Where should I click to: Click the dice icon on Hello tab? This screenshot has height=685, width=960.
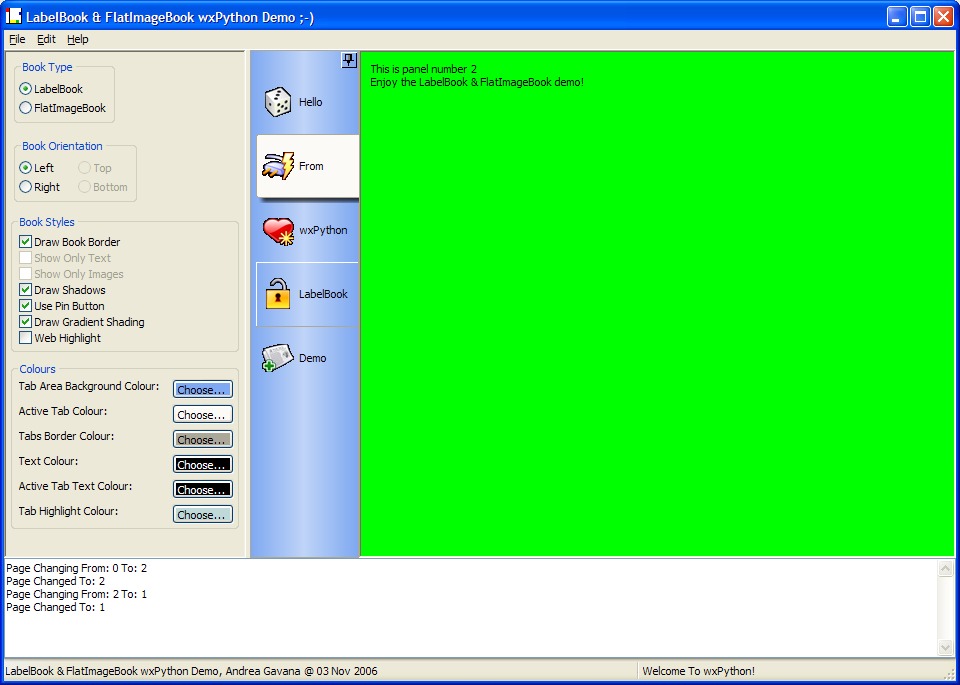click(277, 102)
